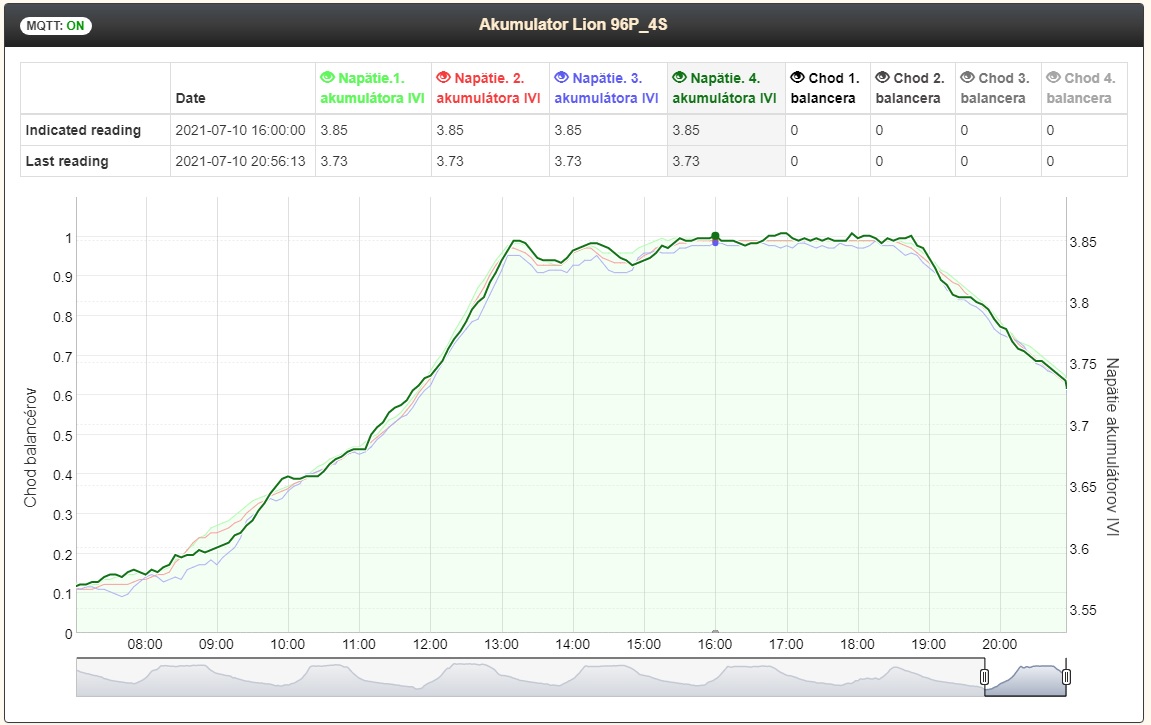
Task: Click the Napätie akumulátorov right axis label
Action: 1112,446
